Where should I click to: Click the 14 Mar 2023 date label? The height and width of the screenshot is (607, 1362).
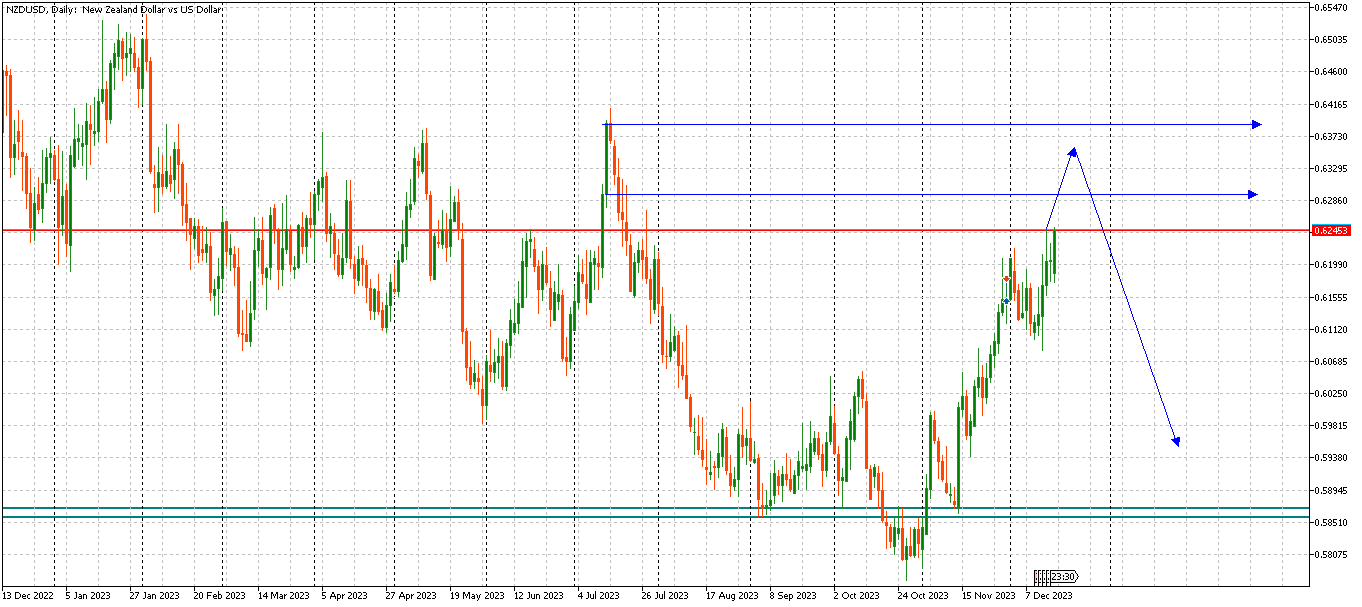[x=283, y=595]
